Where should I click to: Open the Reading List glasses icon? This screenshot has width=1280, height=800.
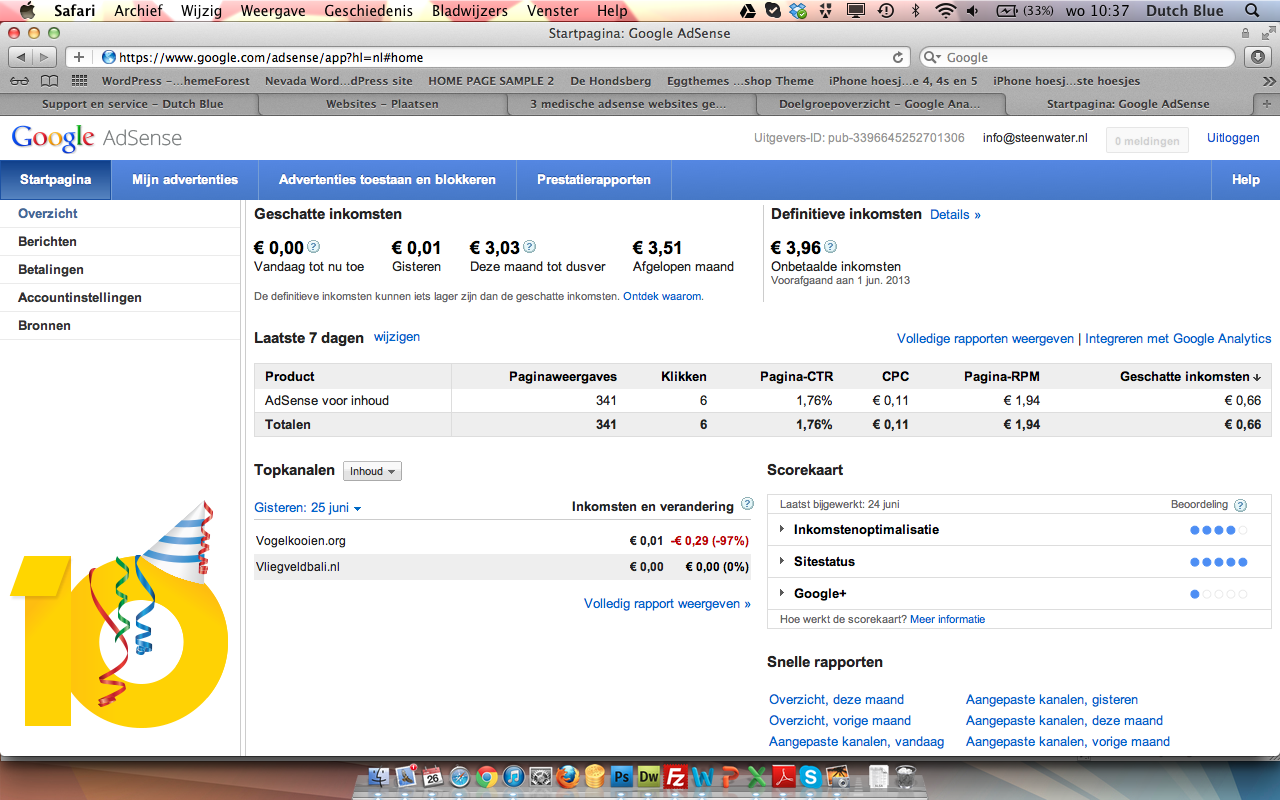(19, 81)
